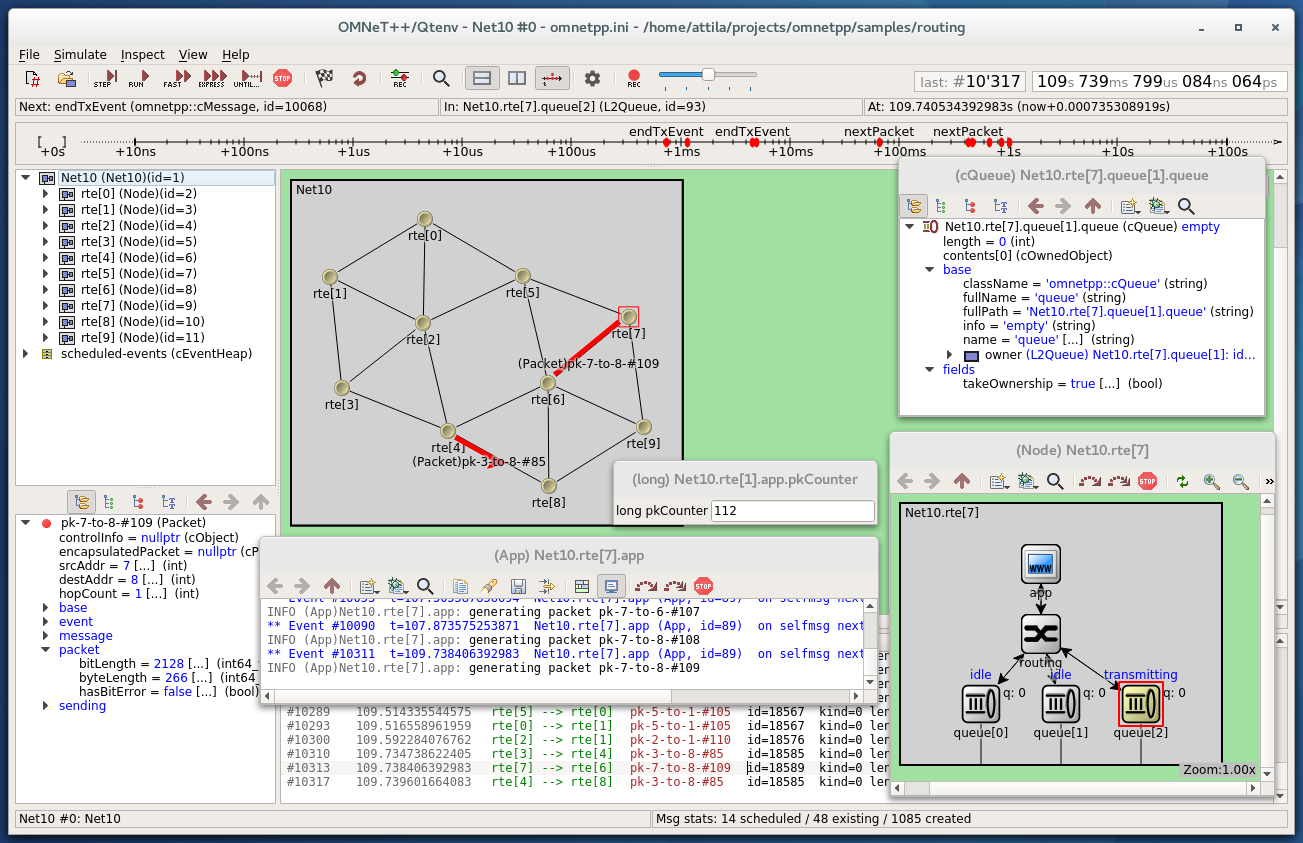Click the app module icon in rte[7] diagram

pos(1040,566)
